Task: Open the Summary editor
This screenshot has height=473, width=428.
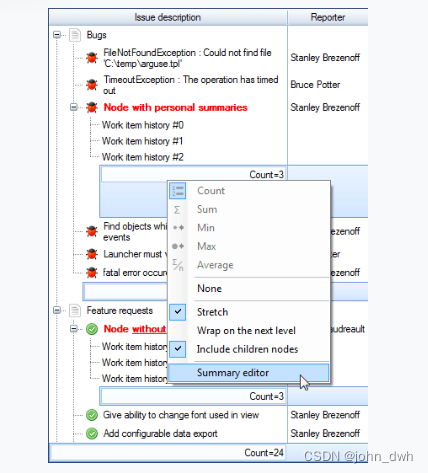Action: 249,373
